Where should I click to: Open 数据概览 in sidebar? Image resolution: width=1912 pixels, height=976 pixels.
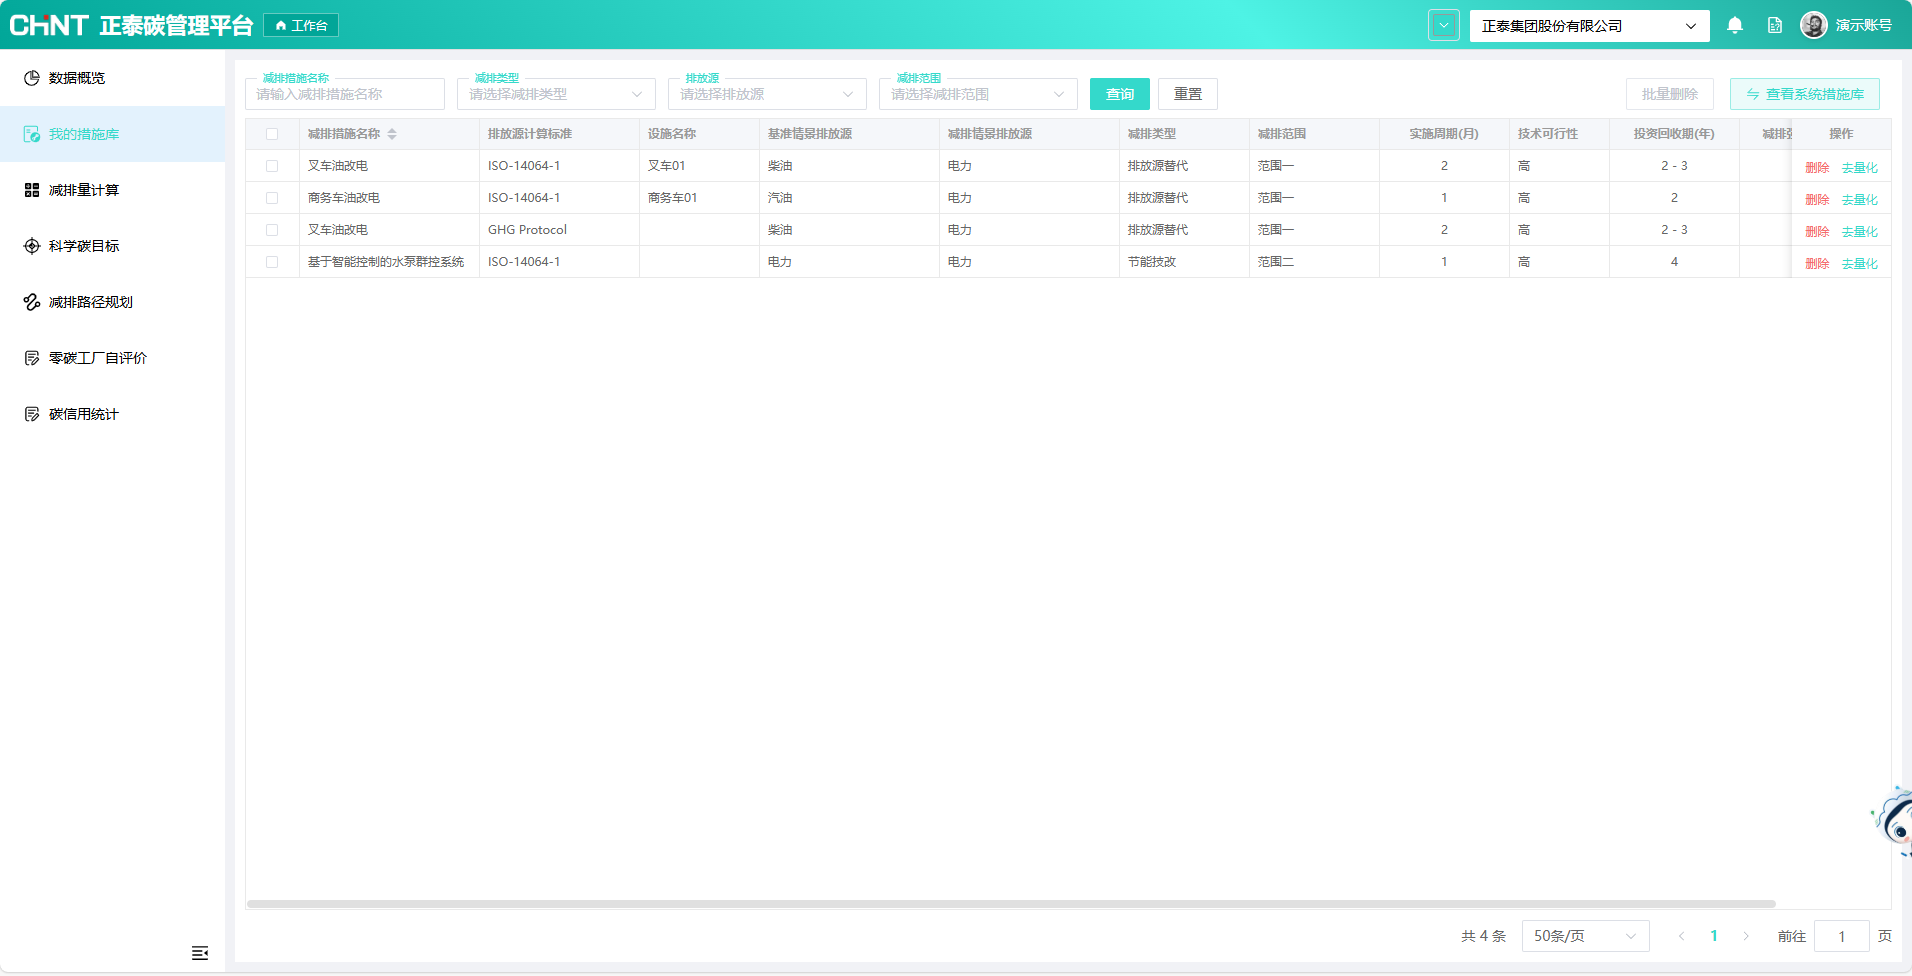[x=113, y=78]
